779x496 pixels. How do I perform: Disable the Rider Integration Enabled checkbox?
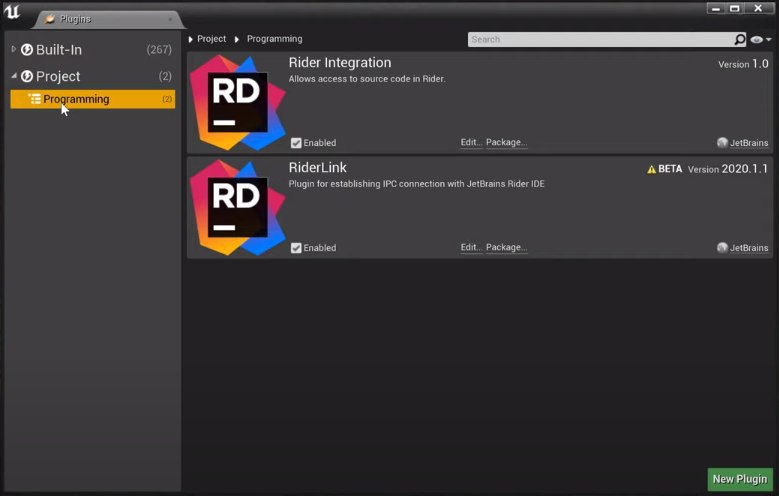(x=296, y=143)
